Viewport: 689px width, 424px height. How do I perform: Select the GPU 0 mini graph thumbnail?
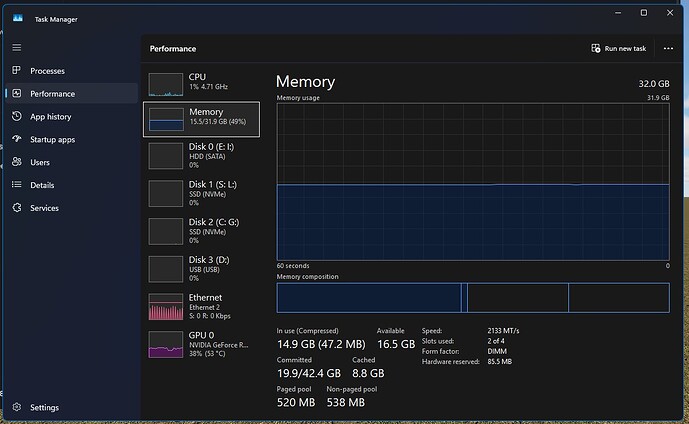point(166,344)
